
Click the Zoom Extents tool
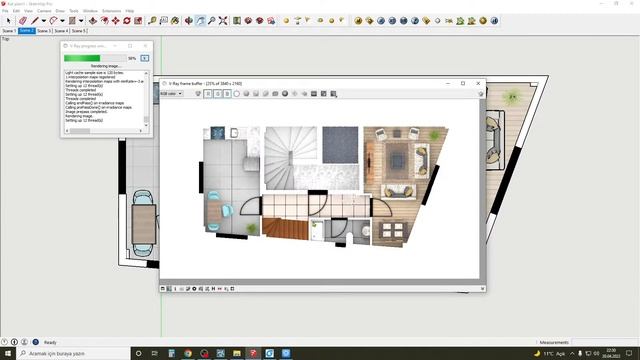pyautogui.click(x=223, y=20)
